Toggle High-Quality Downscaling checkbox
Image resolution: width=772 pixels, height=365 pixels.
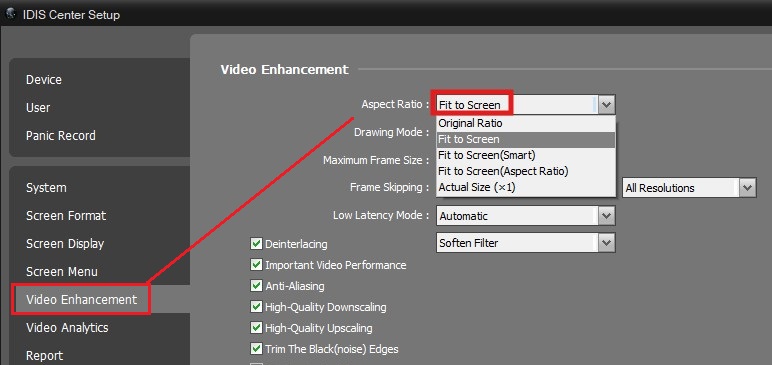pyautogui.click(x=256, y=307)
